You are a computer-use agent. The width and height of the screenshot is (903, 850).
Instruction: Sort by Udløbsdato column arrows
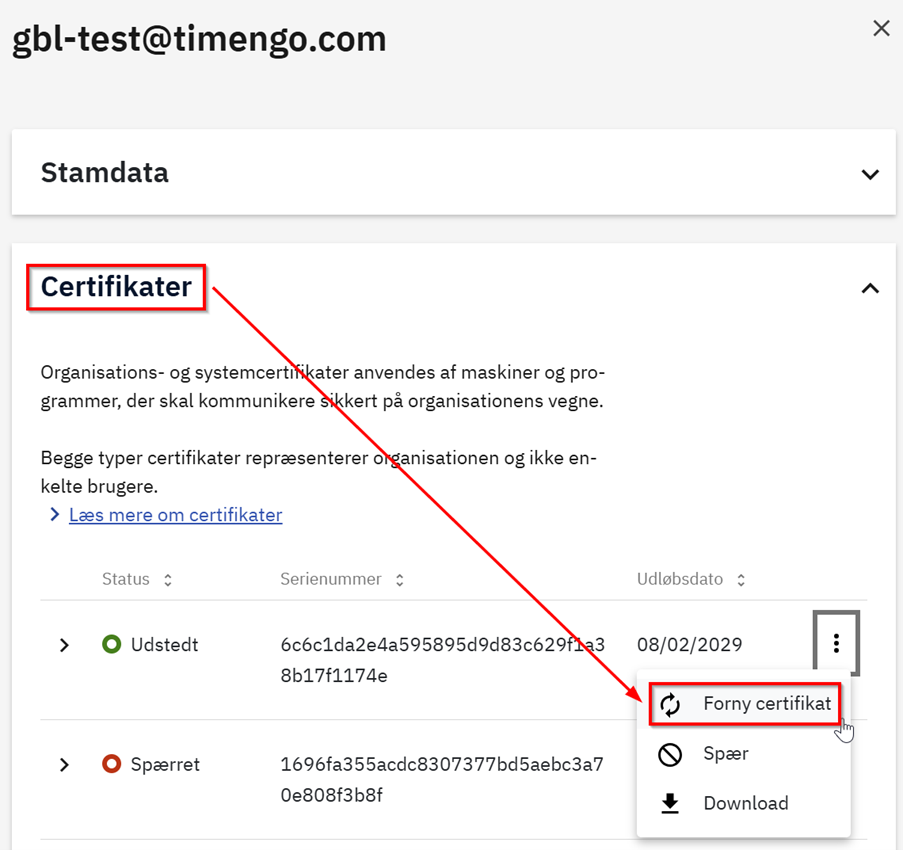pos(741,580)
